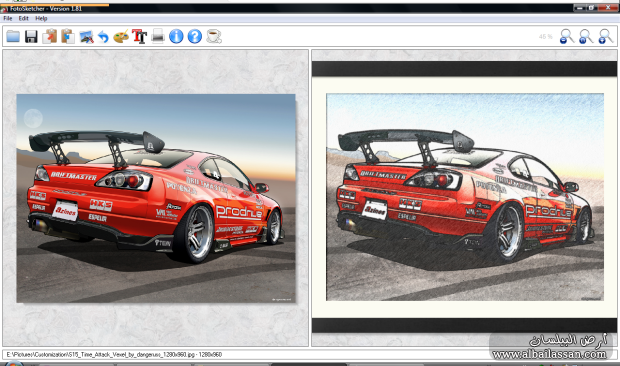Add text using the T icon
This screenshot has height=366, width=620.
click(139, 36)
